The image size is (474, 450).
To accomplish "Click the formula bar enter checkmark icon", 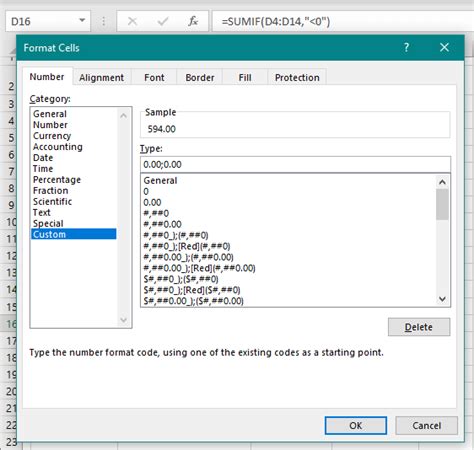I will [x=163, y=21].
